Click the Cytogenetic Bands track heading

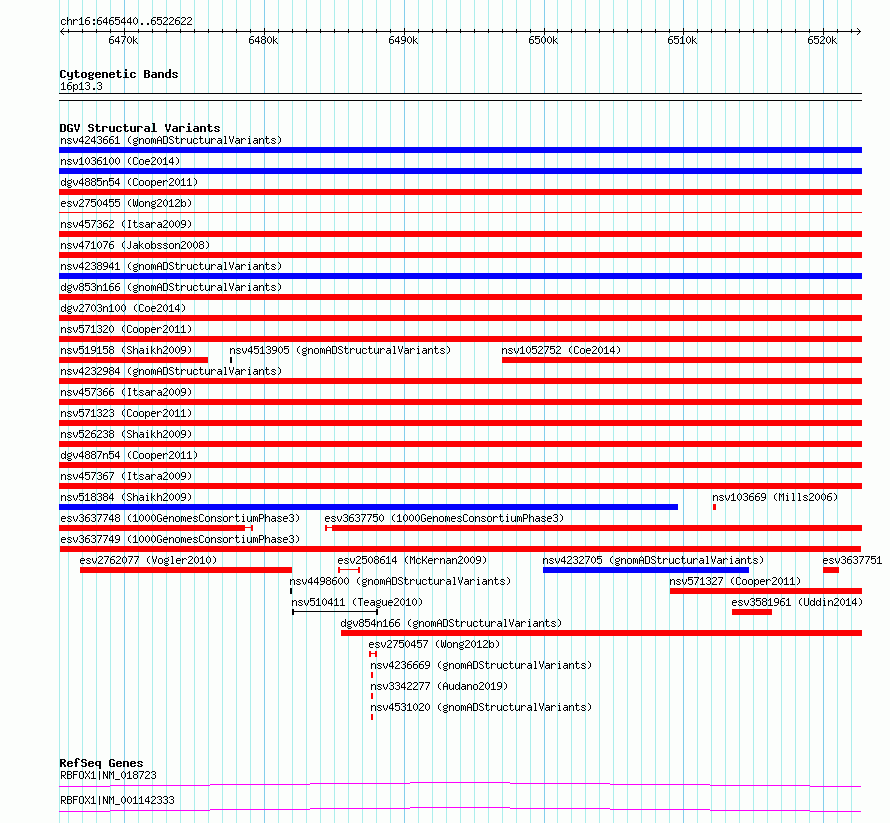(119, 74)
